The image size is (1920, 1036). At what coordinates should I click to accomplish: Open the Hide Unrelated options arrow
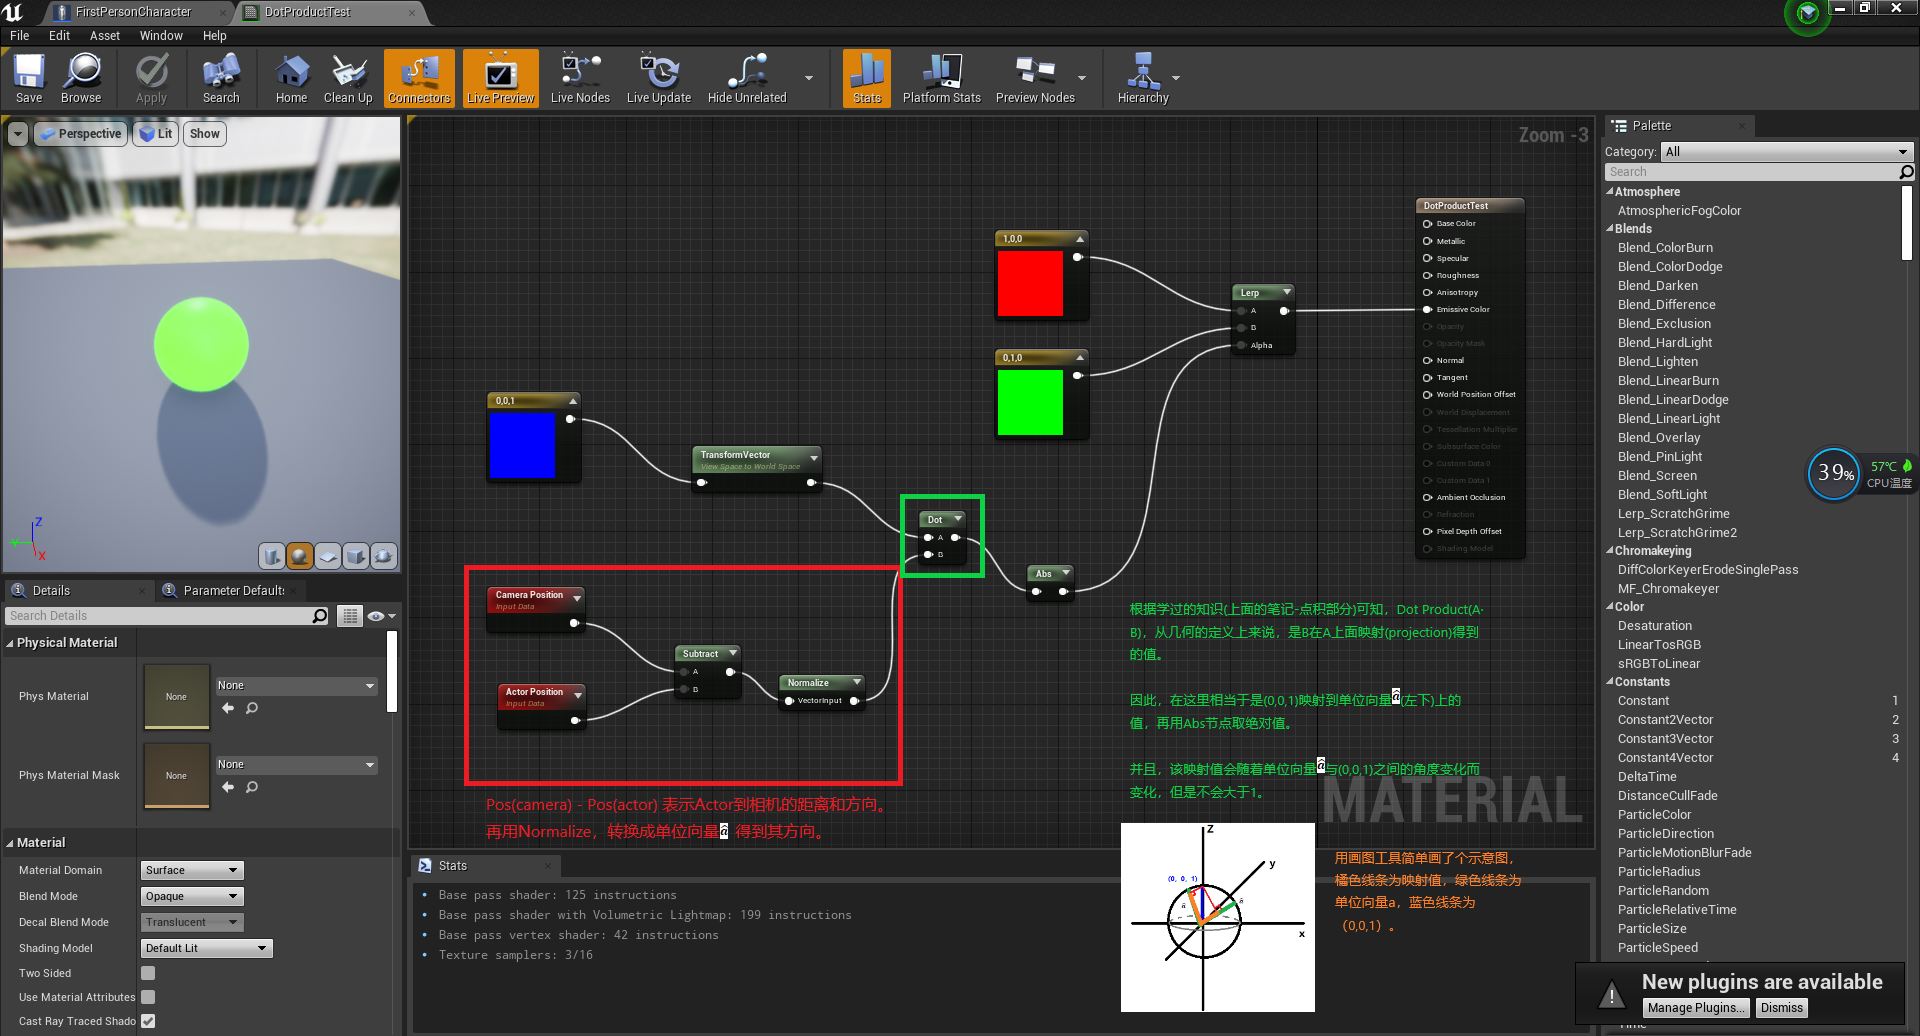pyautogui.click(x=809, y=78)
